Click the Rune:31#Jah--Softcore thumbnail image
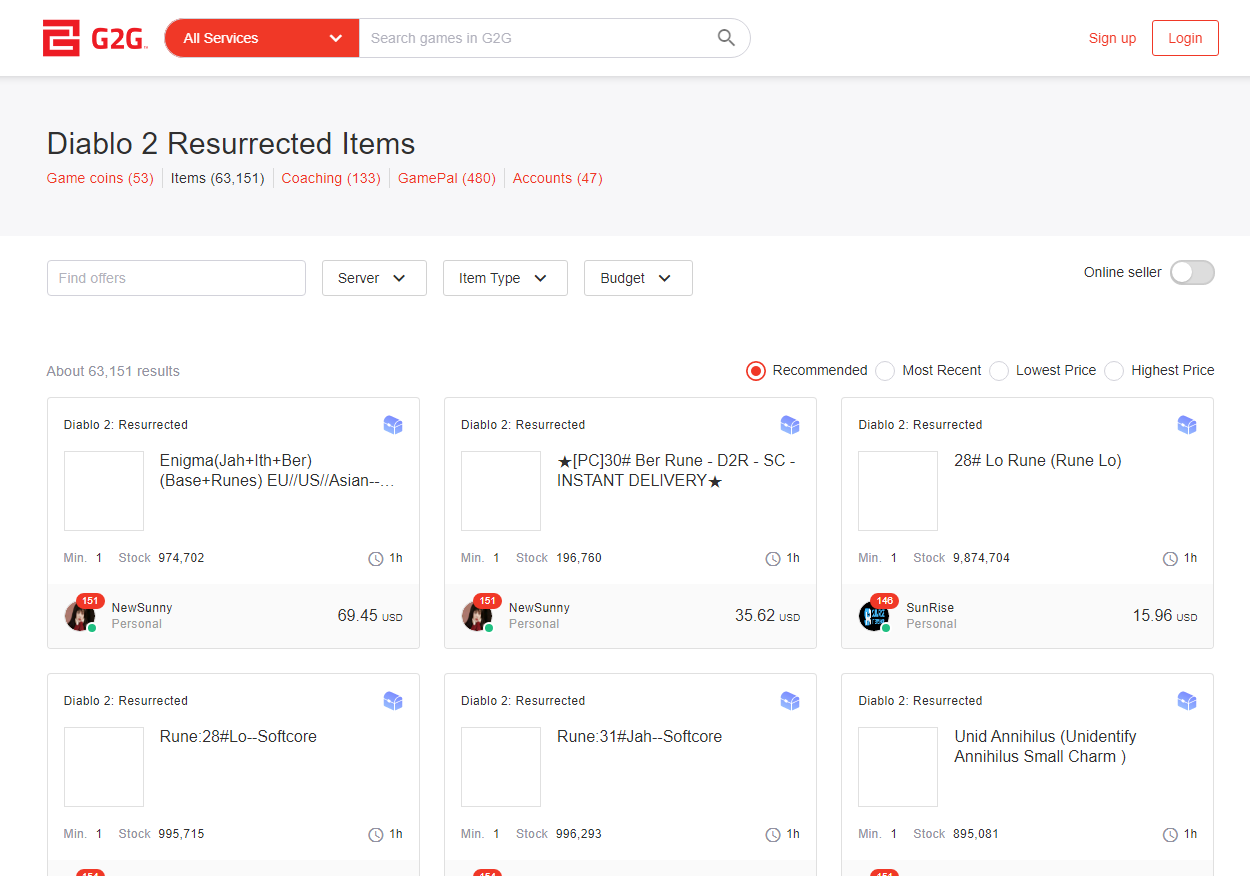Screen dimensions: 1250x876 pyautogui.click(x=501, y=767)
